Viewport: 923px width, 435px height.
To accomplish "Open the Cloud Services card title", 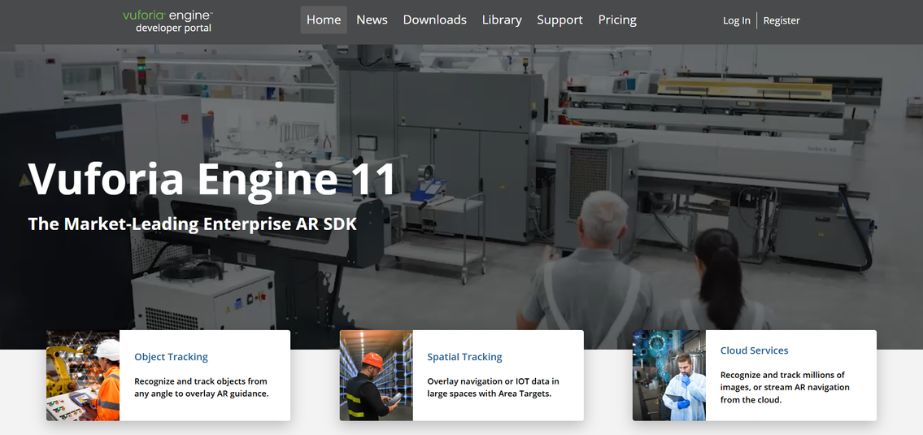I will 754,350.
